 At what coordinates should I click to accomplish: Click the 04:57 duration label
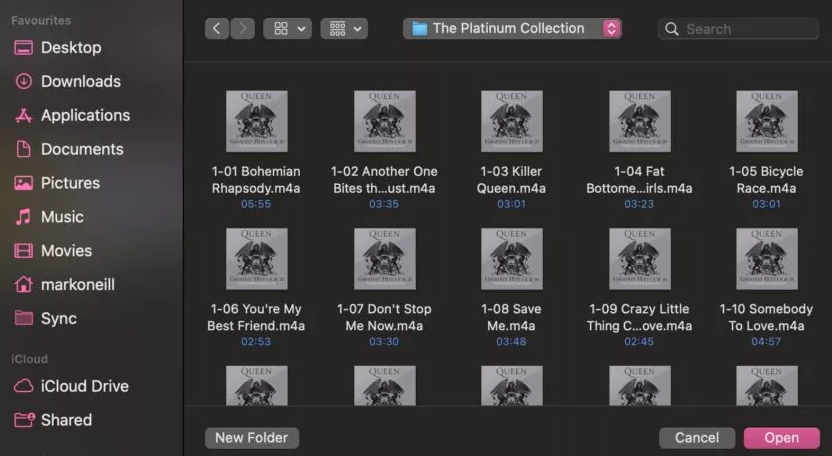pos(766,342)
